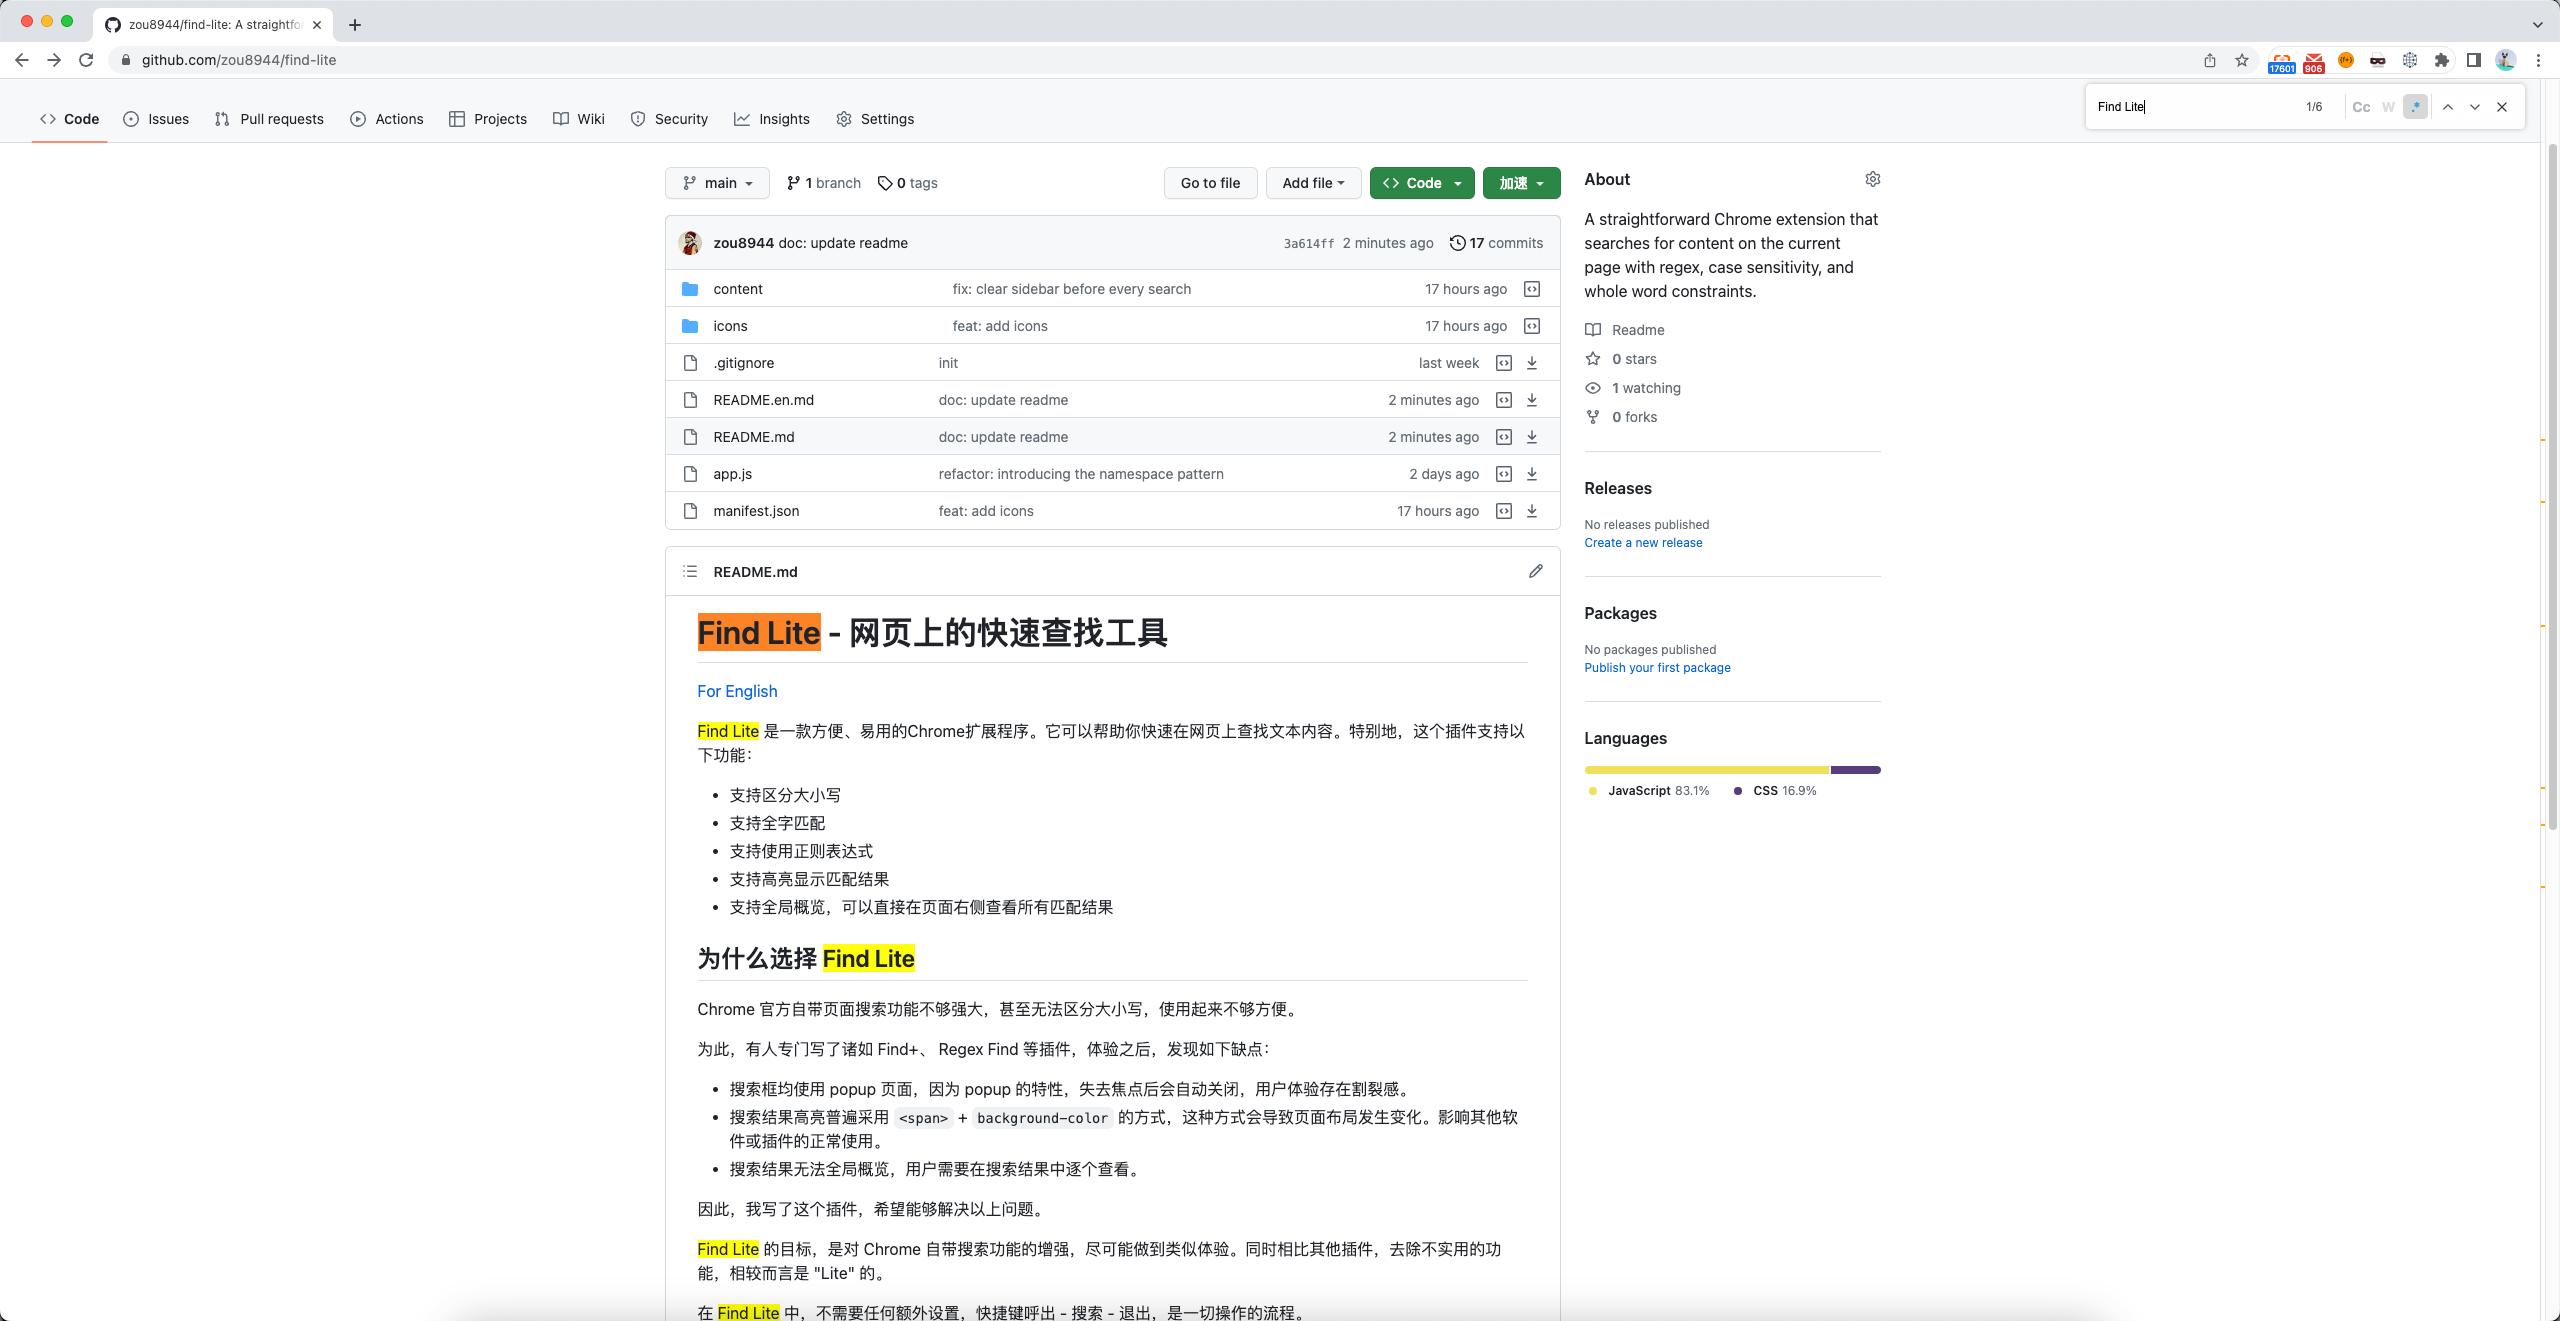2560x1321 pixels.
Task: Follow the Create a new release link
Action: click(x=1643, y=543)
